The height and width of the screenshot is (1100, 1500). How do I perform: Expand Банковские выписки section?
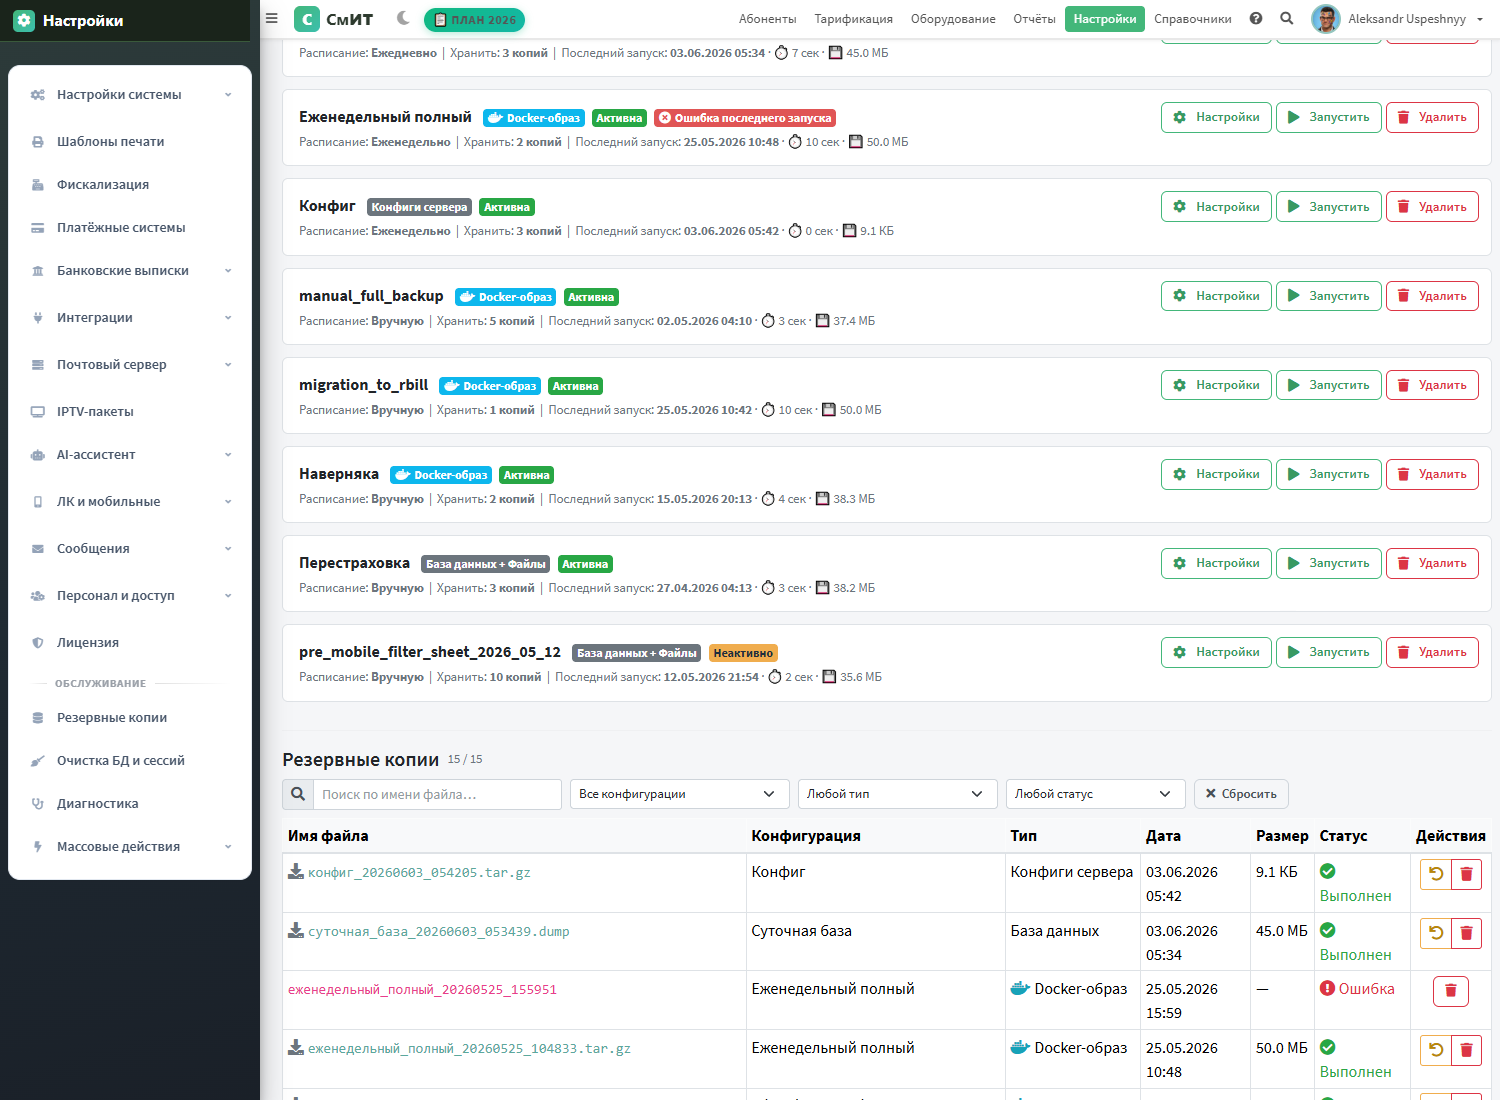pos(130,271)
